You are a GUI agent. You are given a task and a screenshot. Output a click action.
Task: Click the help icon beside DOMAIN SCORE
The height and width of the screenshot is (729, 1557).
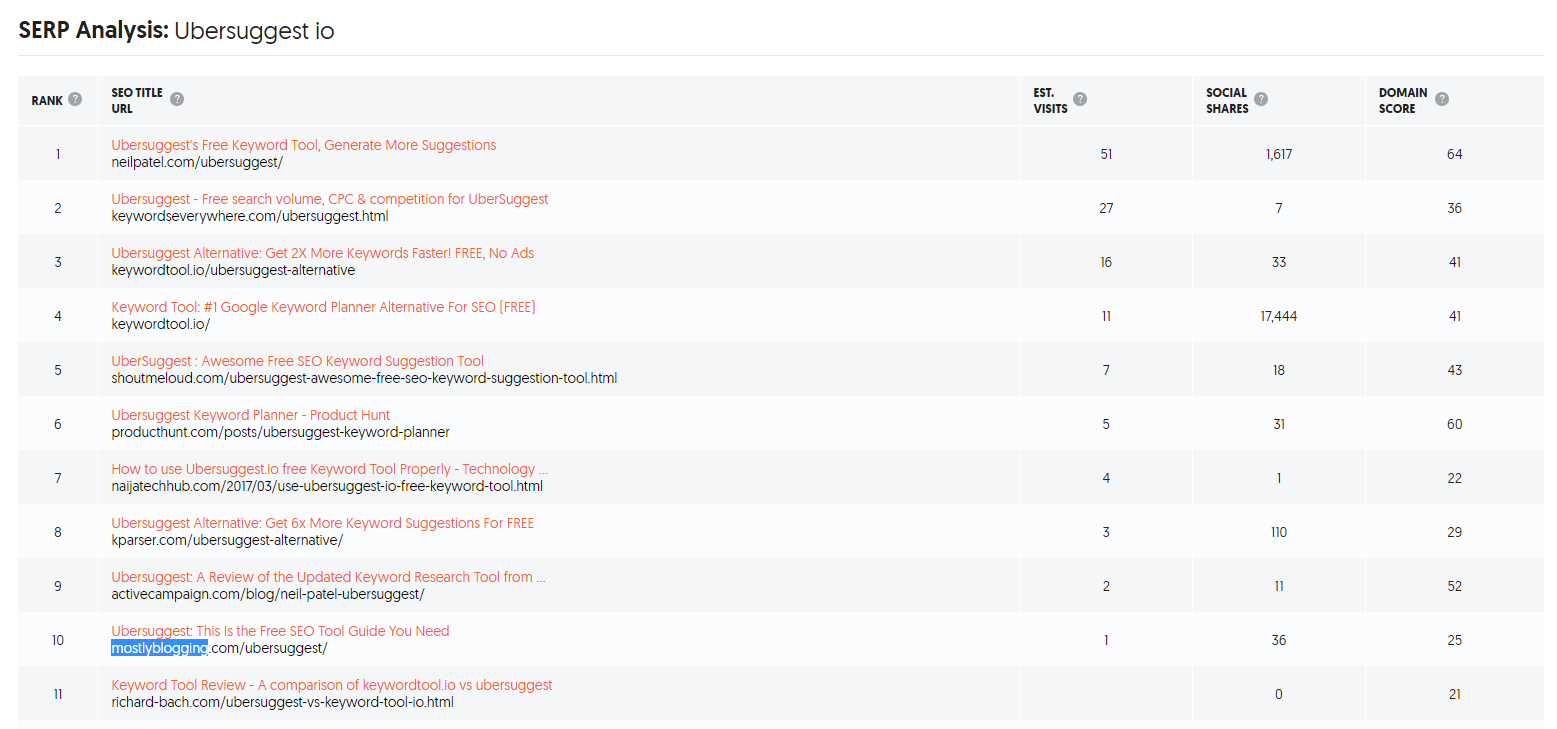[x=1442, y=99]
